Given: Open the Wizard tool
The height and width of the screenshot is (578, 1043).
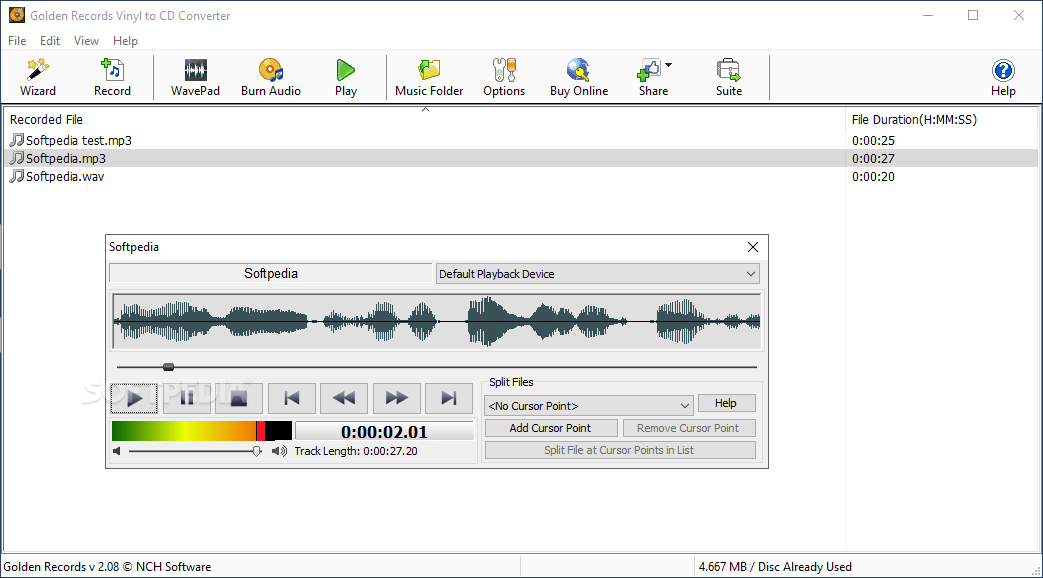Looking at the screenshot, I should coord(37,78).
